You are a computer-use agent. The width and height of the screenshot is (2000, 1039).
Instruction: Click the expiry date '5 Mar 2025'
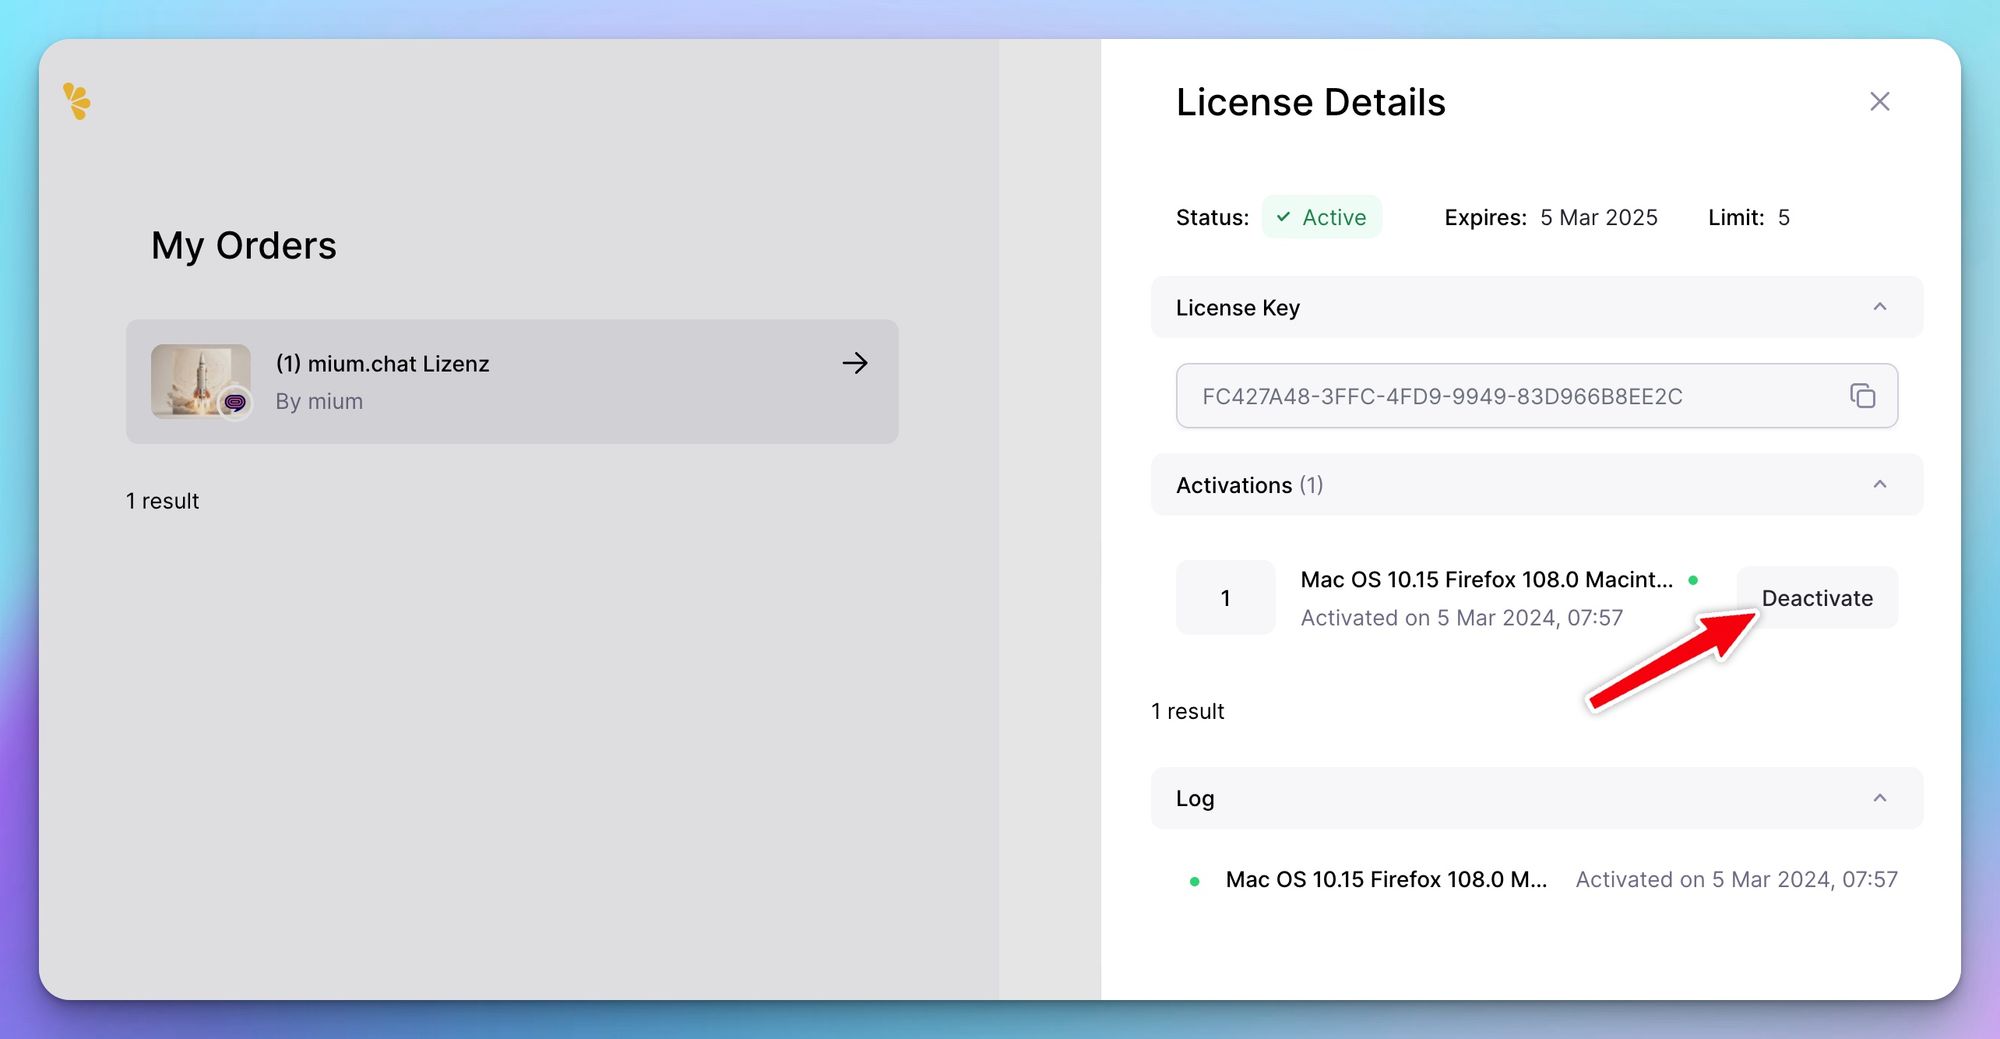point(1598,217)
